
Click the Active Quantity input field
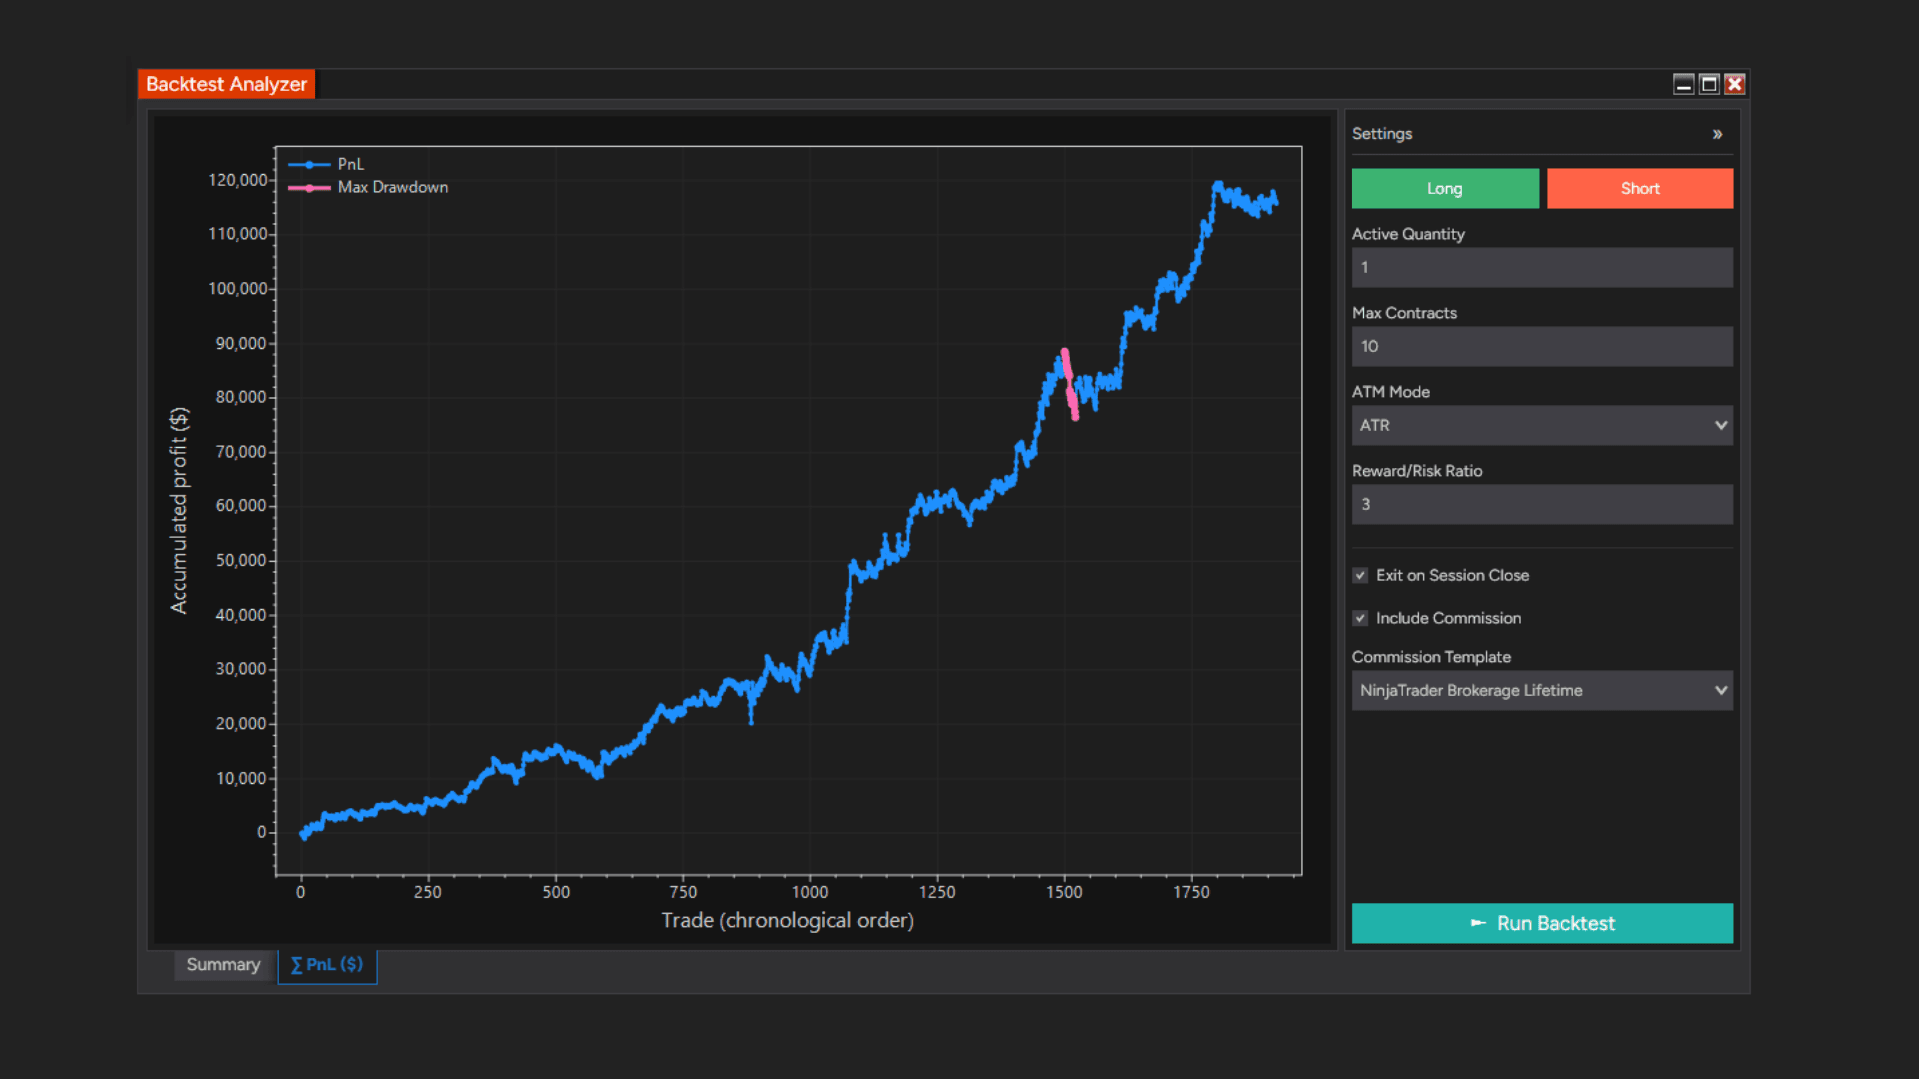coord(1542,267)
